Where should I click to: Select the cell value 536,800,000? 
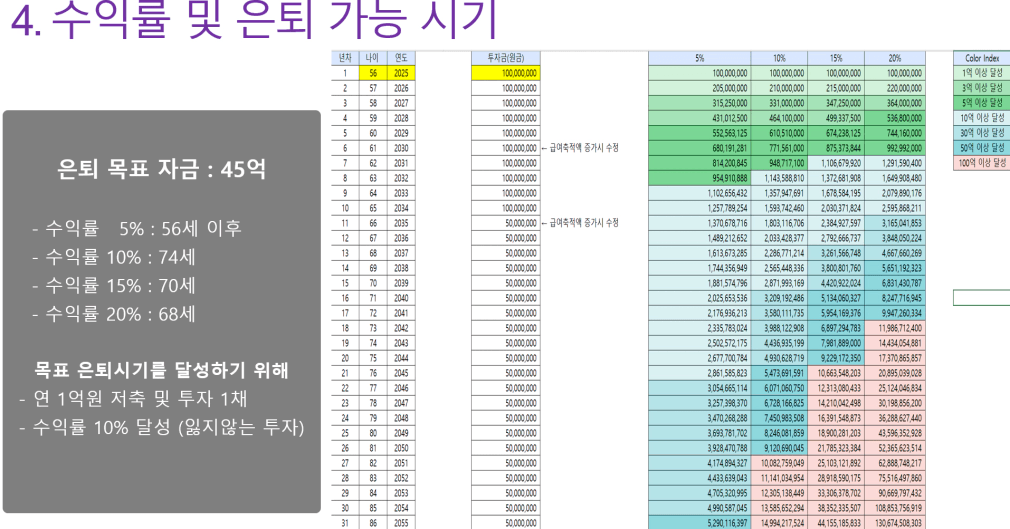895,118
